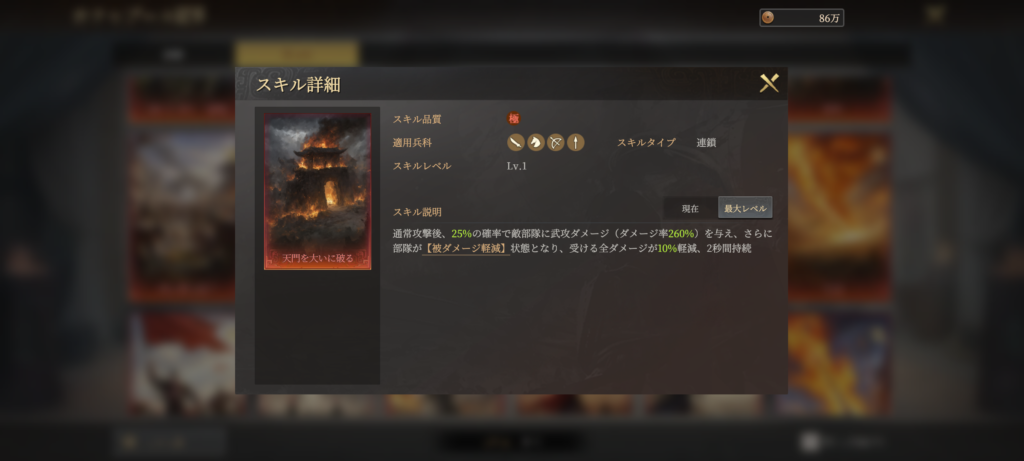This screenshot has width=1024, height=461.
Task: Tap the copper coin icon beside 86万
Action: (x=768, y=18)
